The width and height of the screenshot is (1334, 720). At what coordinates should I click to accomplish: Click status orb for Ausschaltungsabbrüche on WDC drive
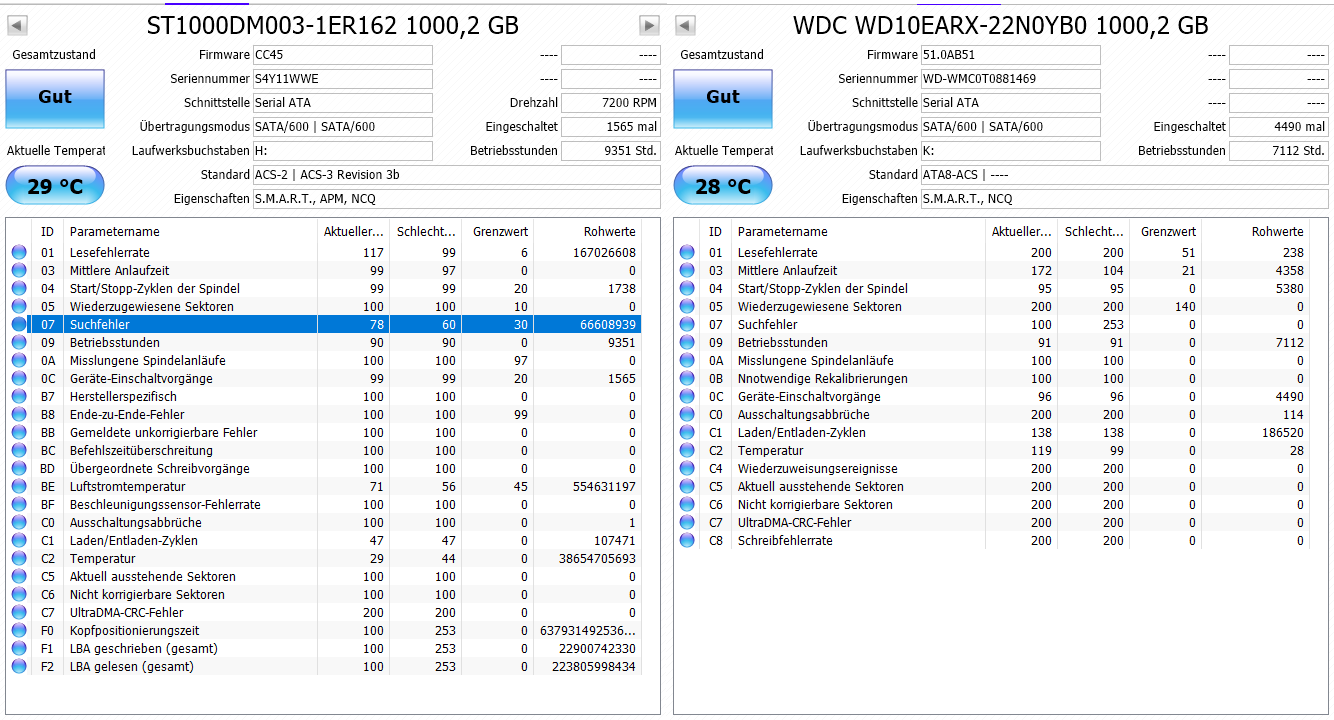point(687,415)
